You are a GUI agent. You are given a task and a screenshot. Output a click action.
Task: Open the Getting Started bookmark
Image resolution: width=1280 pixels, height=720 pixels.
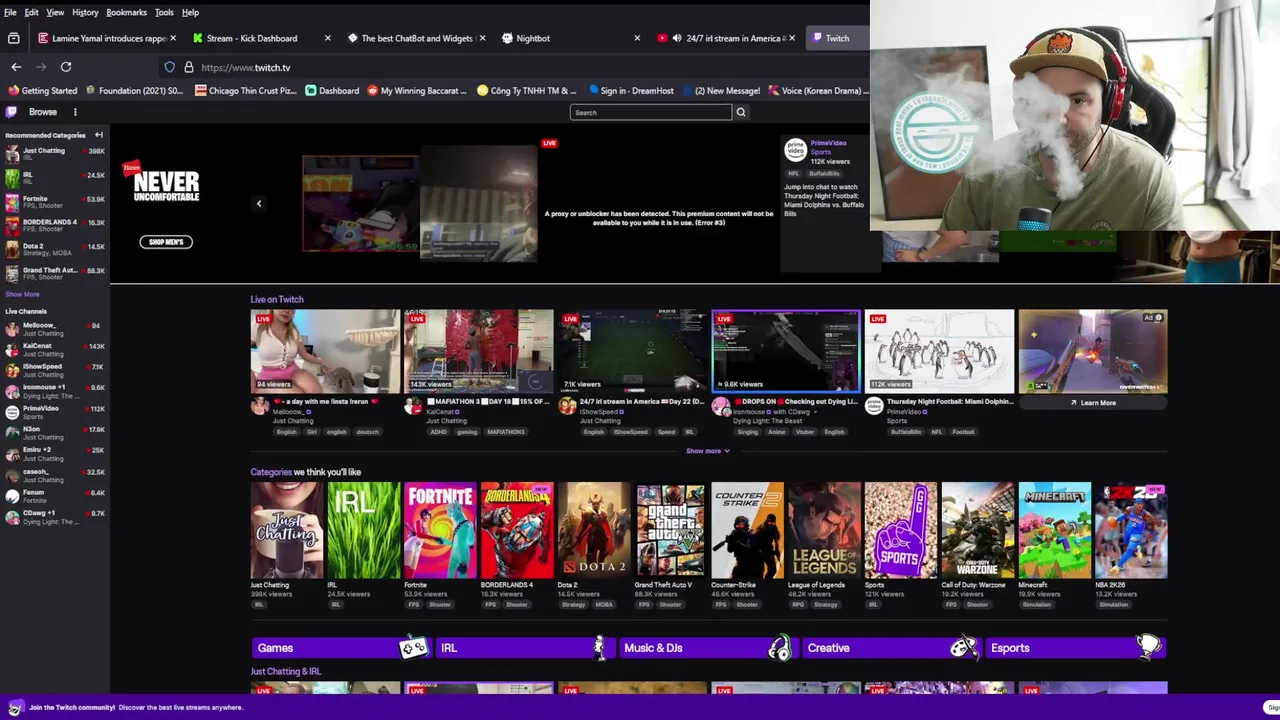point(42,90)
